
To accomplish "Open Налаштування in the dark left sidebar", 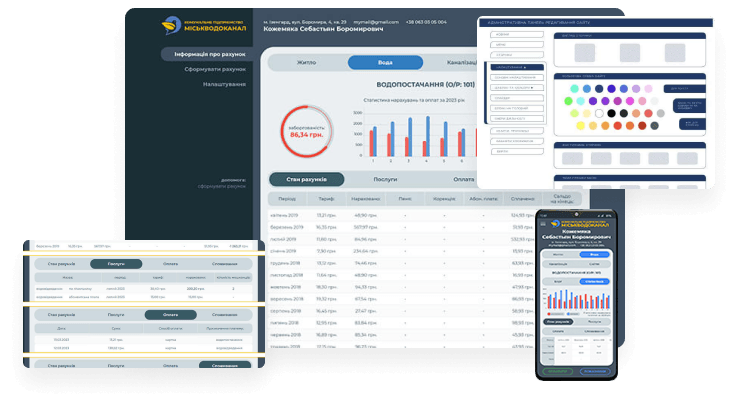I will pos(224,84).
